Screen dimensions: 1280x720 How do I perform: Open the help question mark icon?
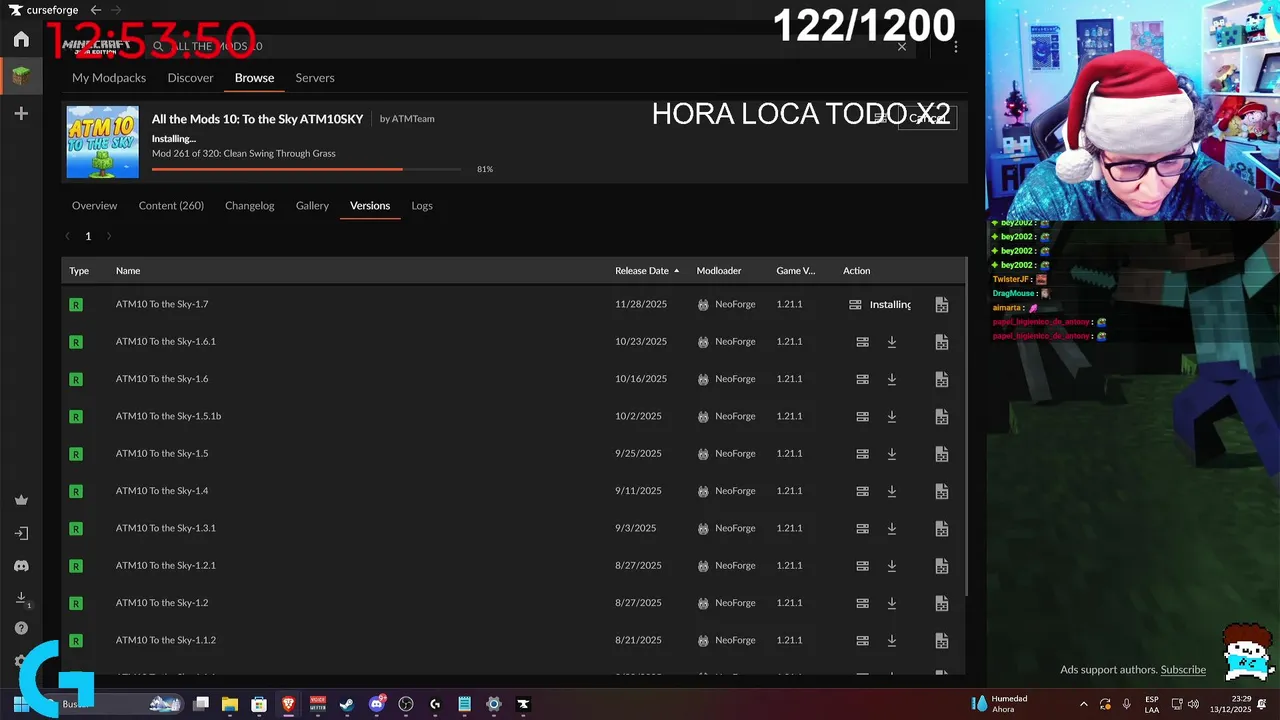click(x=21, y=629)
